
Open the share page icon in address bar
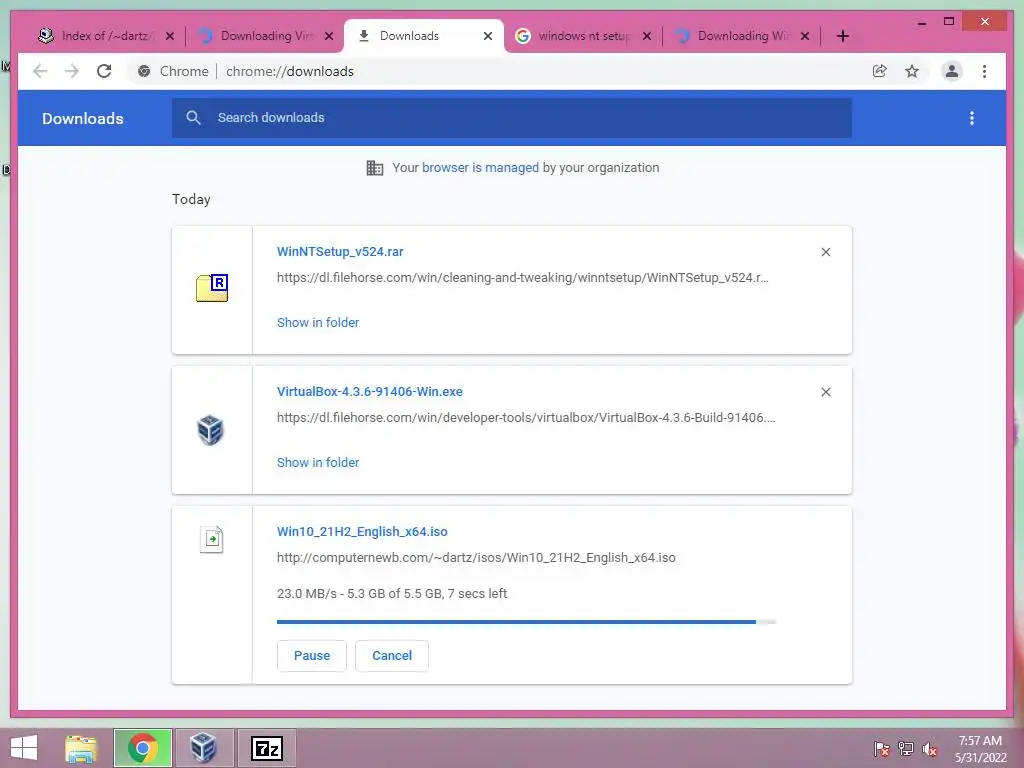[880, 71]
